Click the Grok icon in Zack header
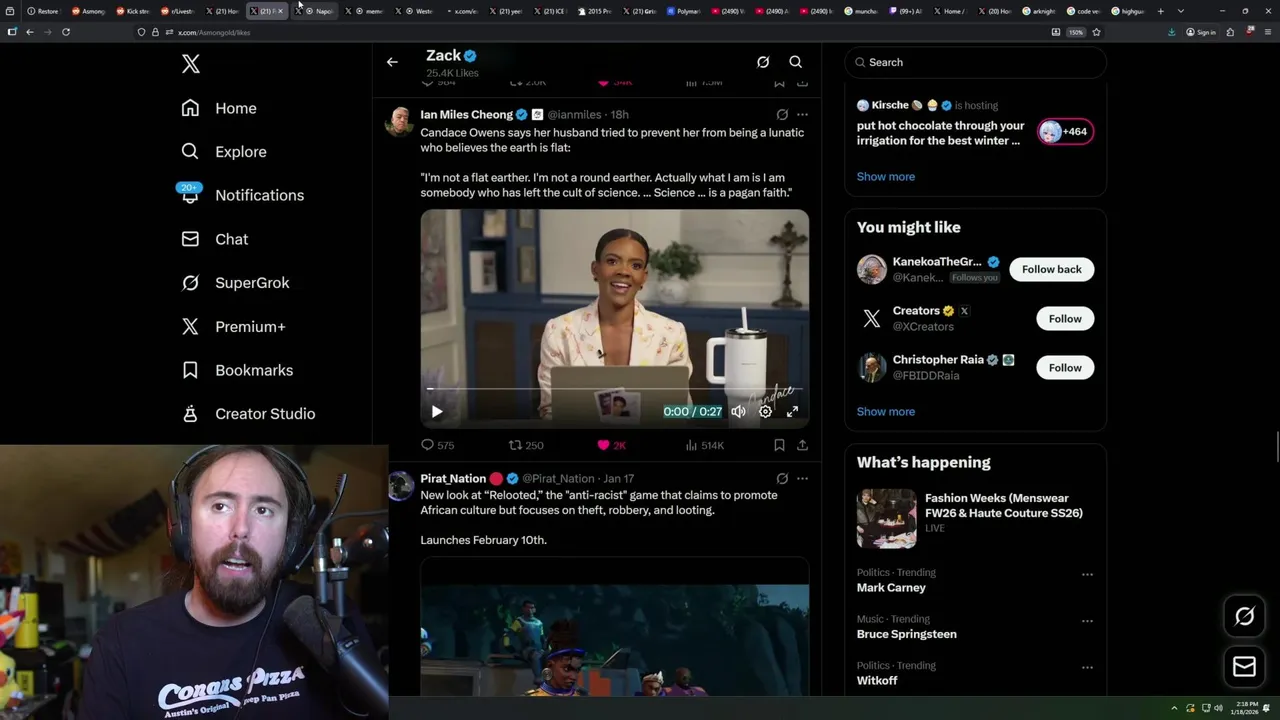The image size is (1280, 720). [x=763, y=62]
